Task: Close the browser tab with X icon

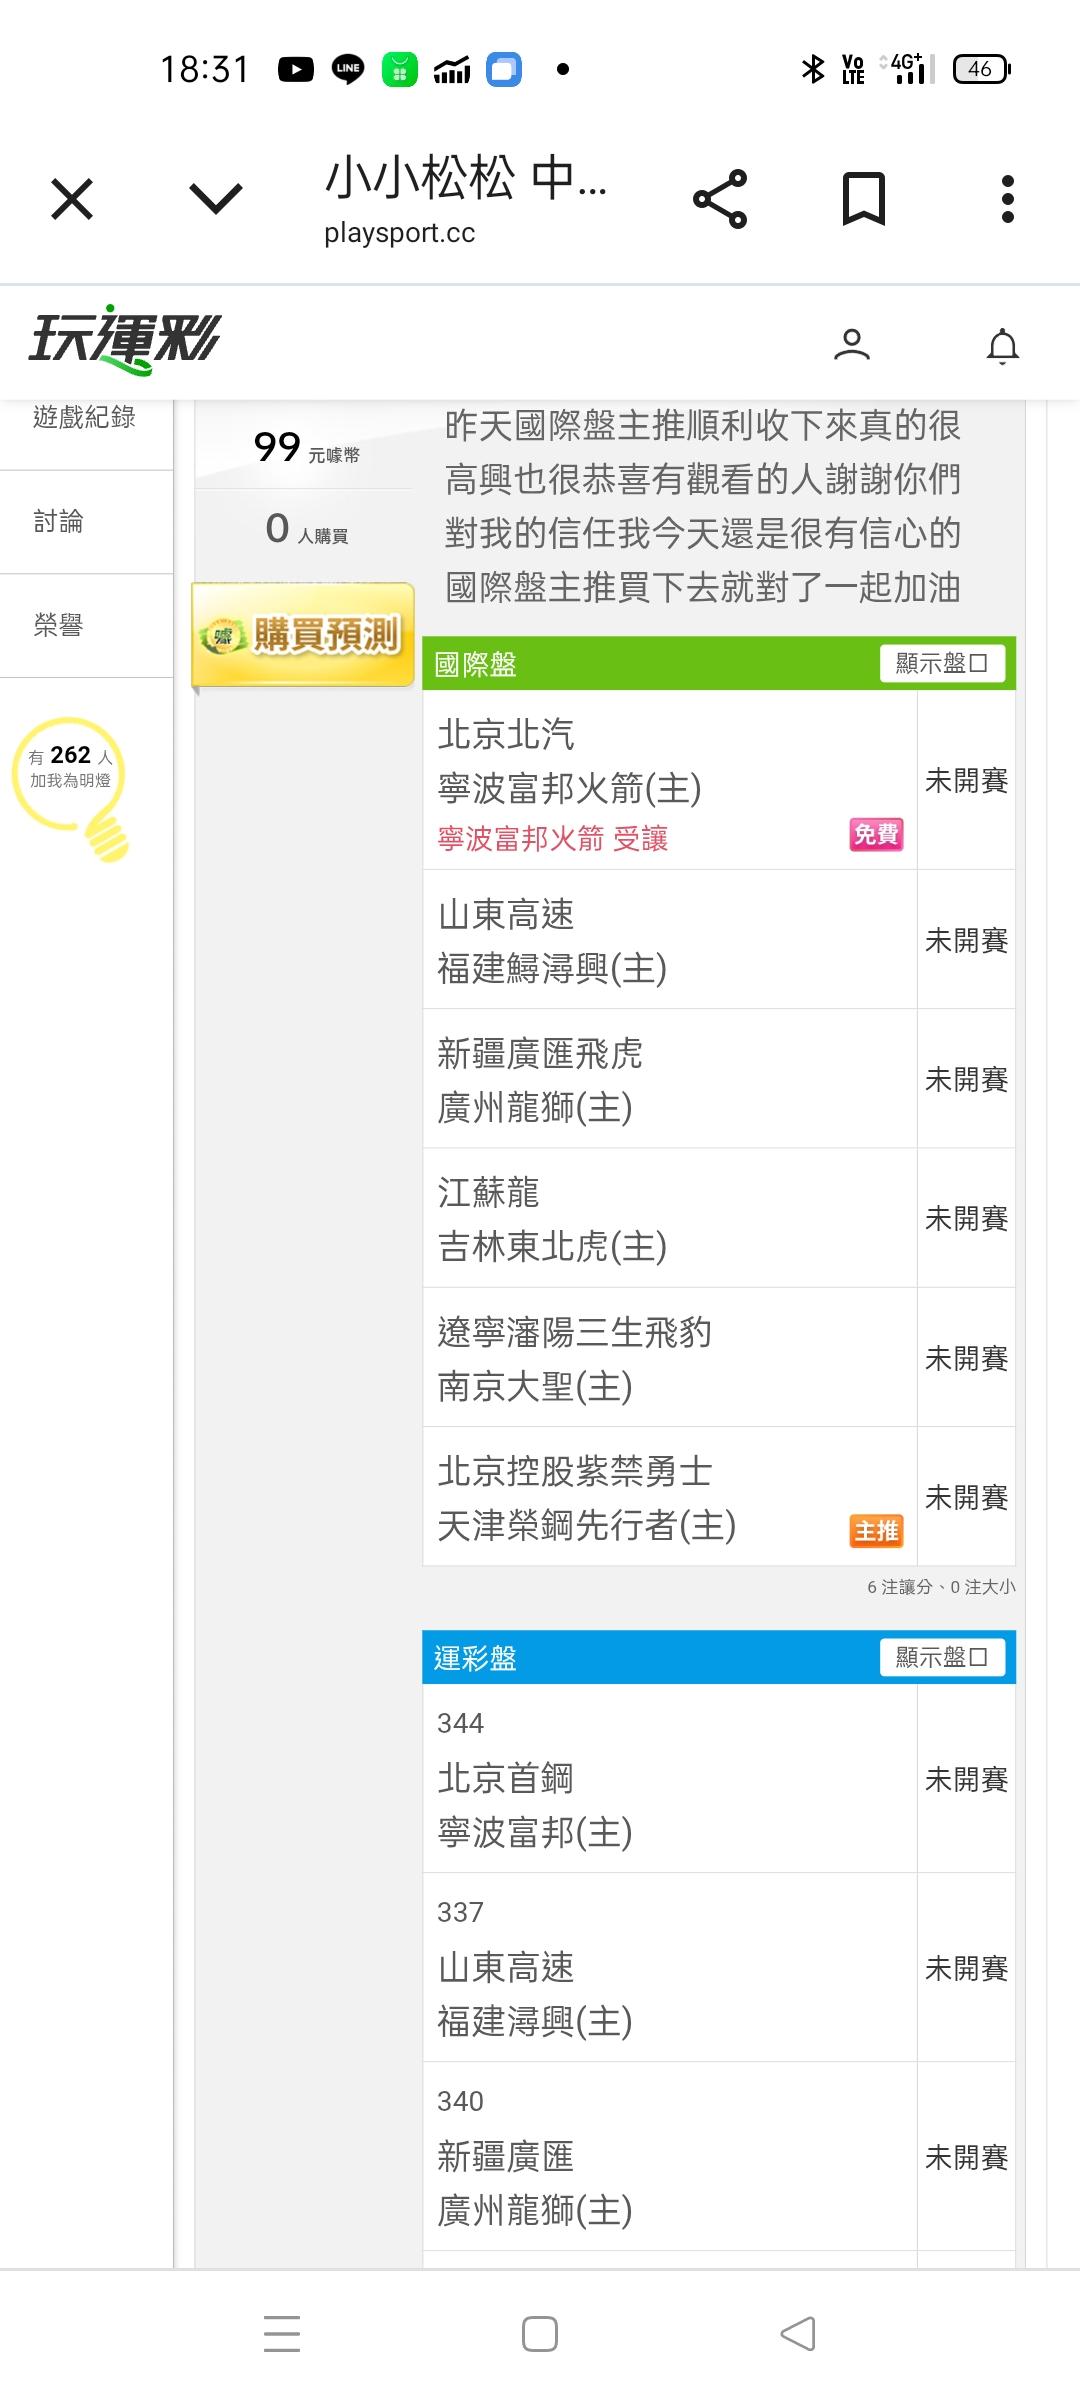Action: pyautogui.click(x=72, y=199)
